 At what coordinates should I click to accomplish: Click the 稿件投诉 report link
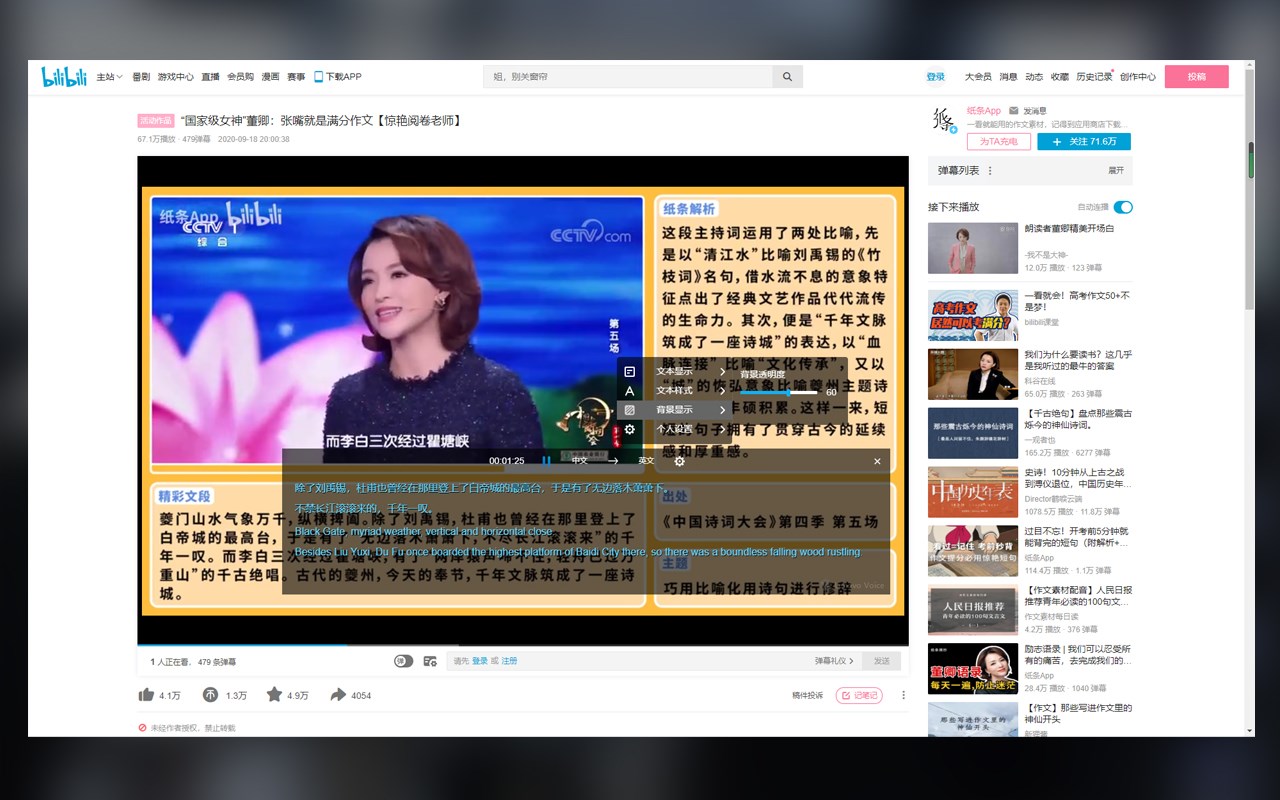807,695
